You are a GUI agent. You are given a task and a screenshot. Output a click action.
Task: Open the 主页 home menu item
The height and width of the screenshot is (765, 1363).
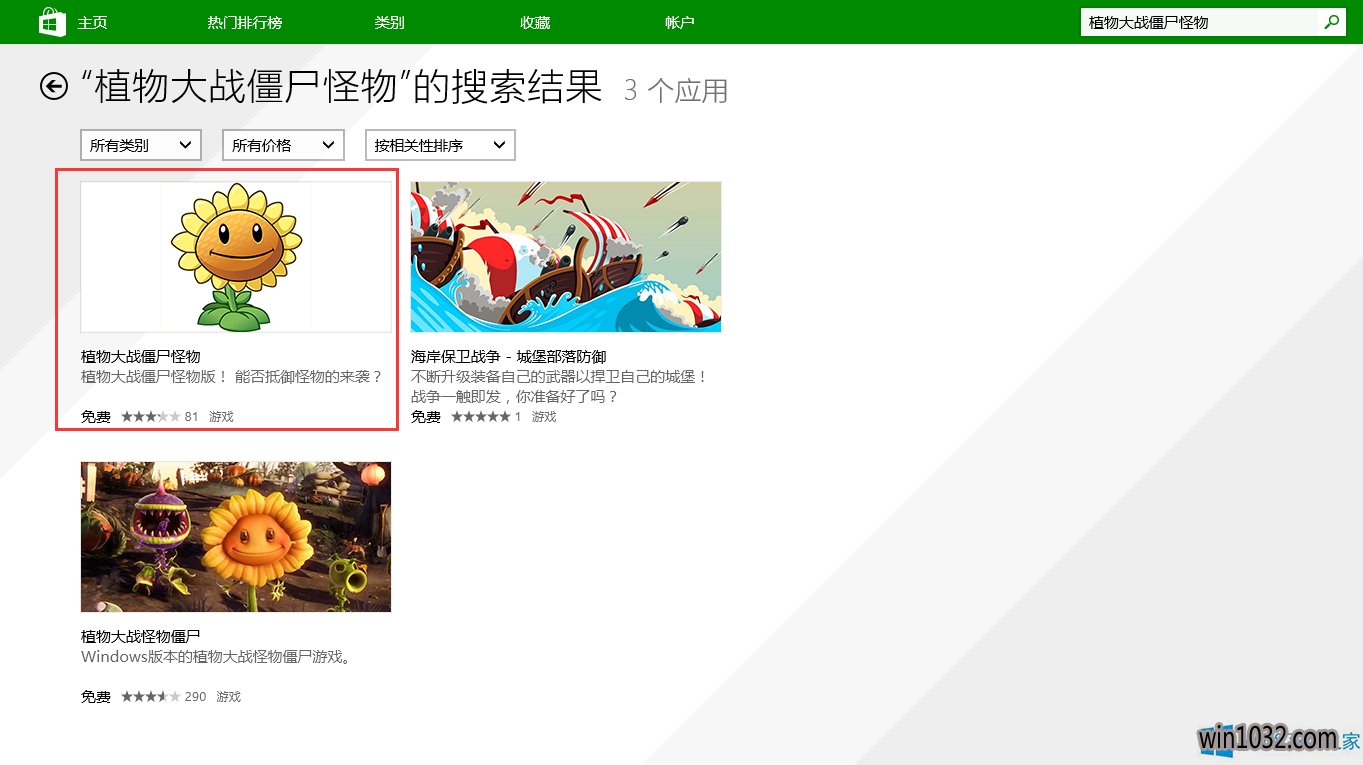(92, 22)
